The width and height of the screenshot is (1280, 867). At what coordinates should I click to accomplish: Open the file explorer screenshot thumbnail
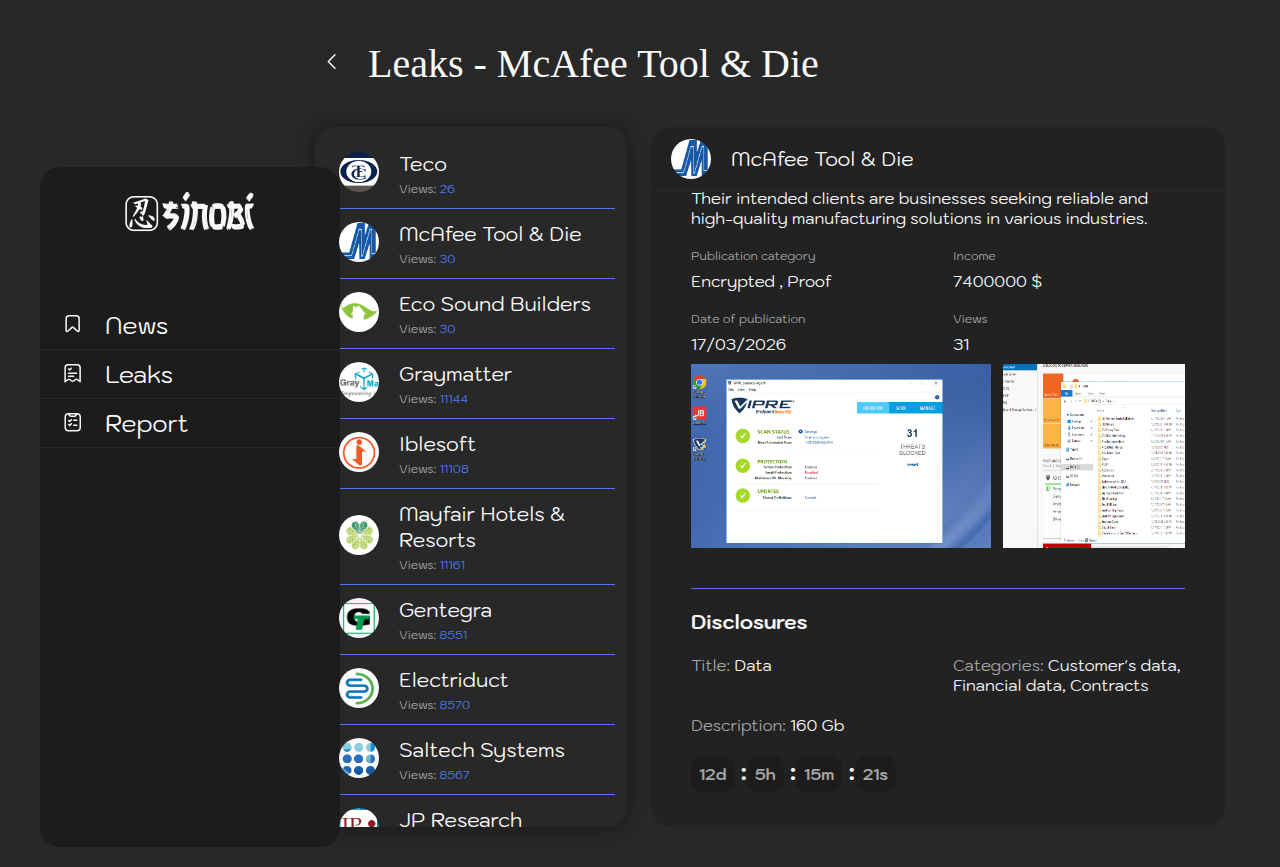(x=1093, y=456)
